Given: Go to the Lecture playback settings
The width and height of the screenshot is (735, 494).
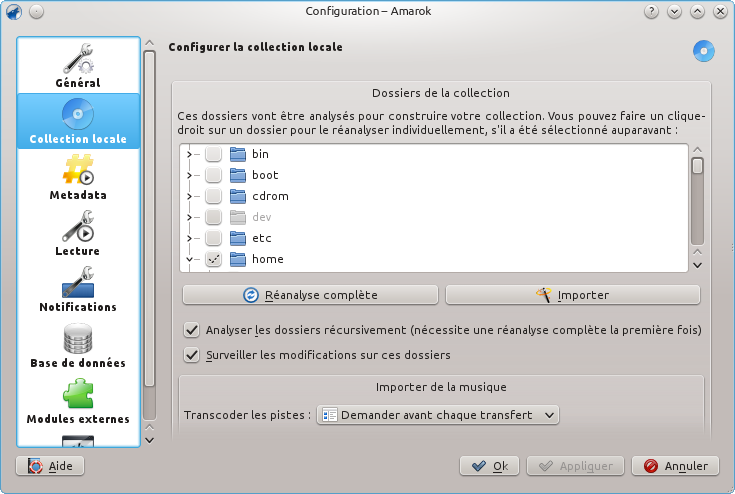Looking at the screenshot, I should pos(78,233).
